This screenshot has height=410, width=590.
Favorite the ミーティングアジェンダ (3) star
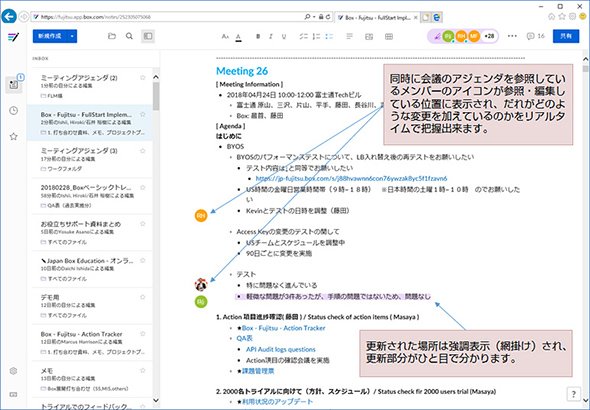tap(143, 150)
